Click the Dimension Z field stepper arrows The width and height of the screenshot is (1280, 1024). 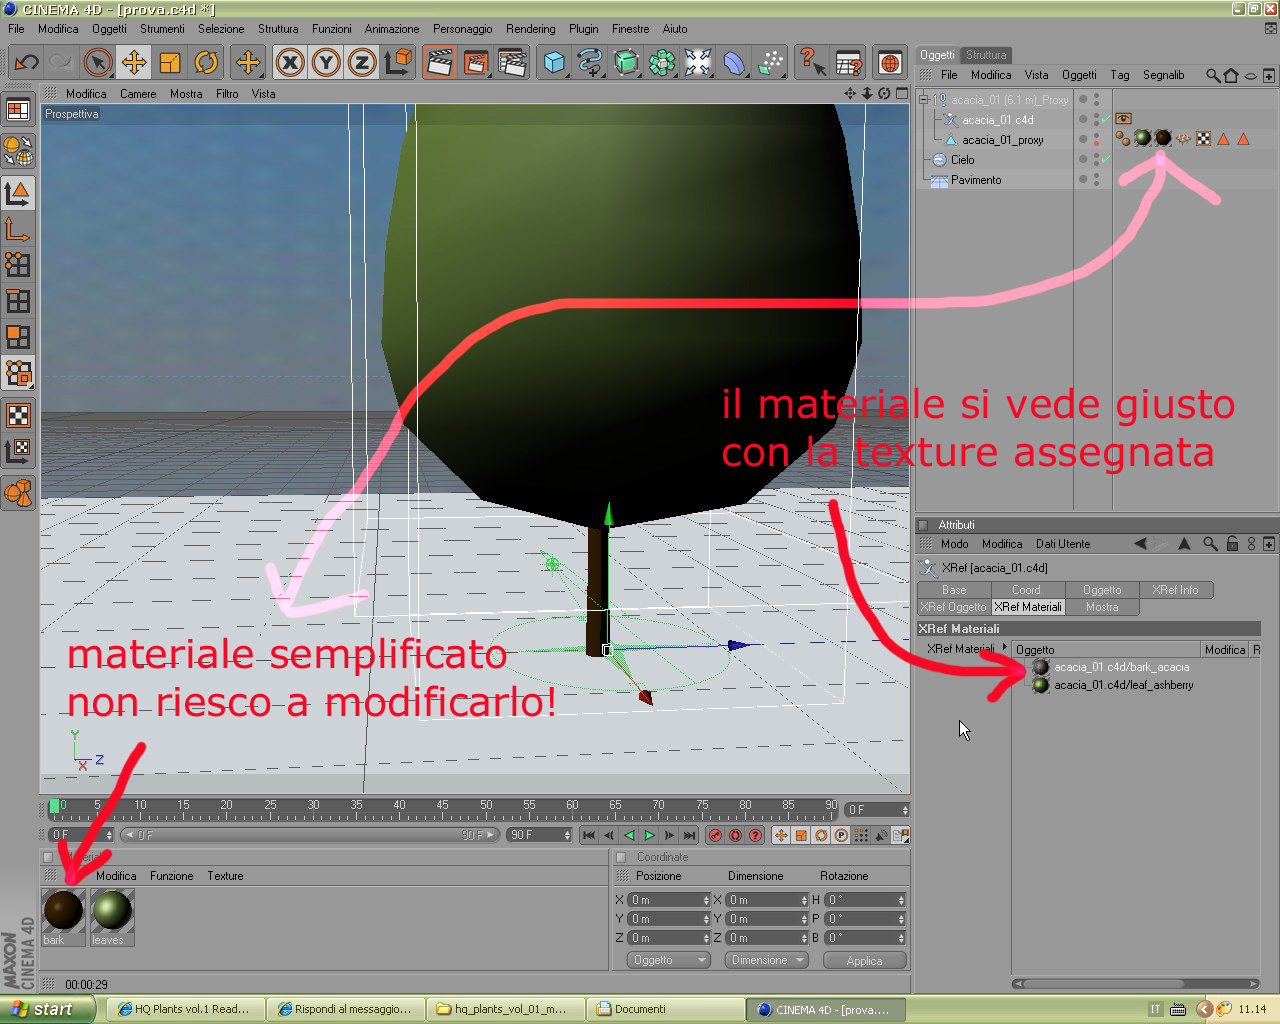coord(804,938)
